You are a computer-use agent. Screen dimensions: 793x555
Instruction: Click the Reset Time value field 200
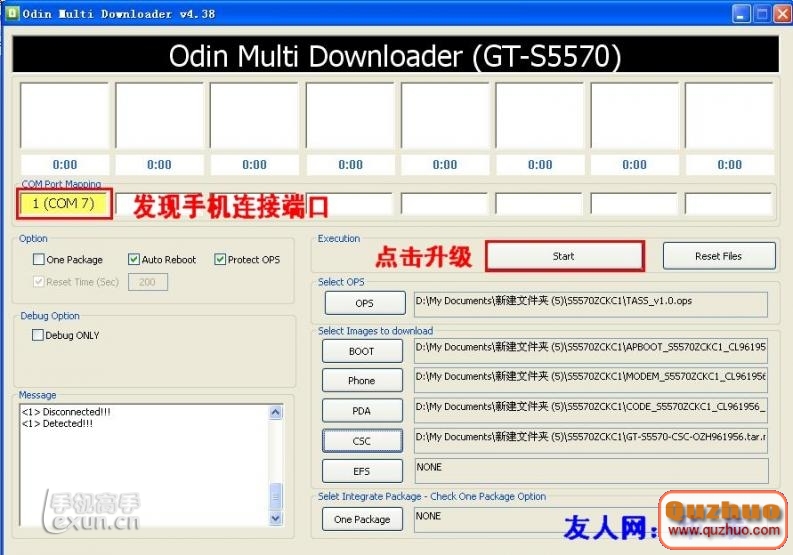[x=148, y=282]
